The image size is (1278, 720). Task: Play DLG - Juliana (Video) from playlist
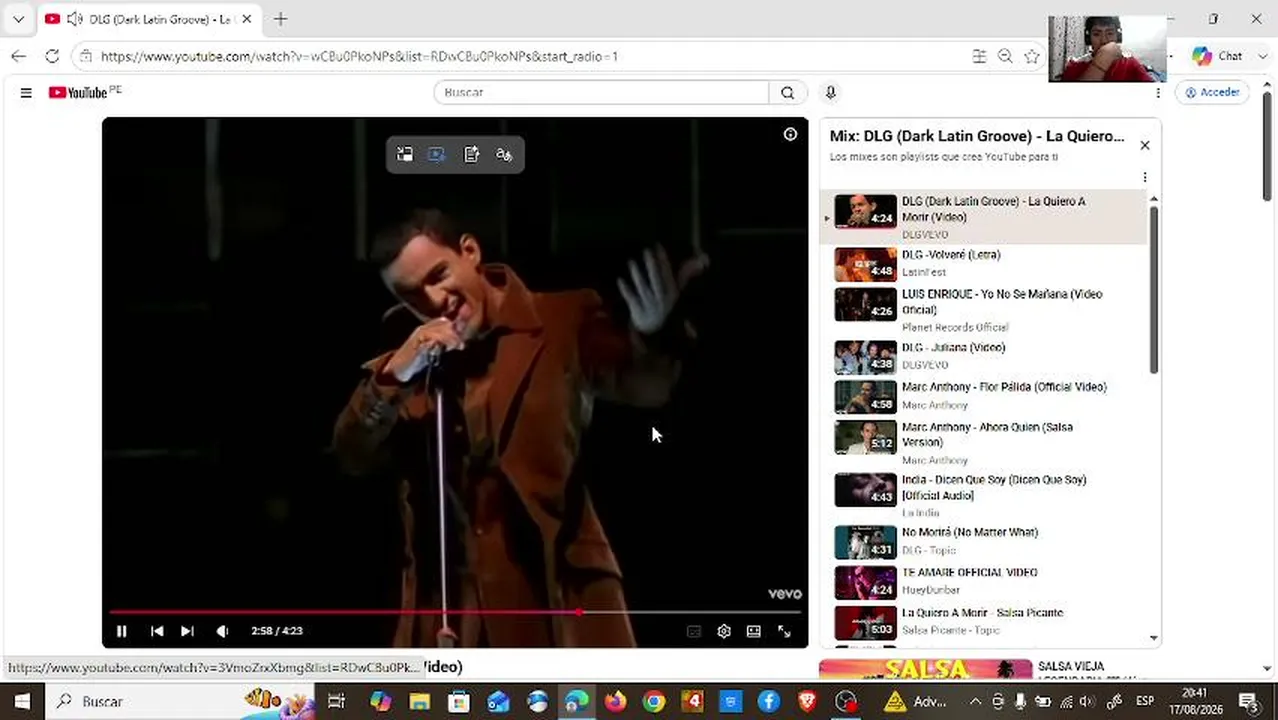(985, 356)
